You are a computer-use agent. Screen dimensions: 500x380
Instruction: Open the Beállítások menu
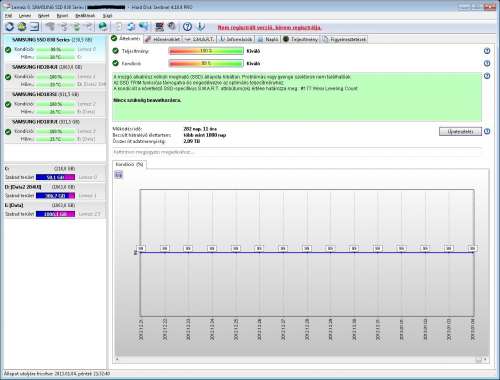pyautogui.click(x=85, y=16)
